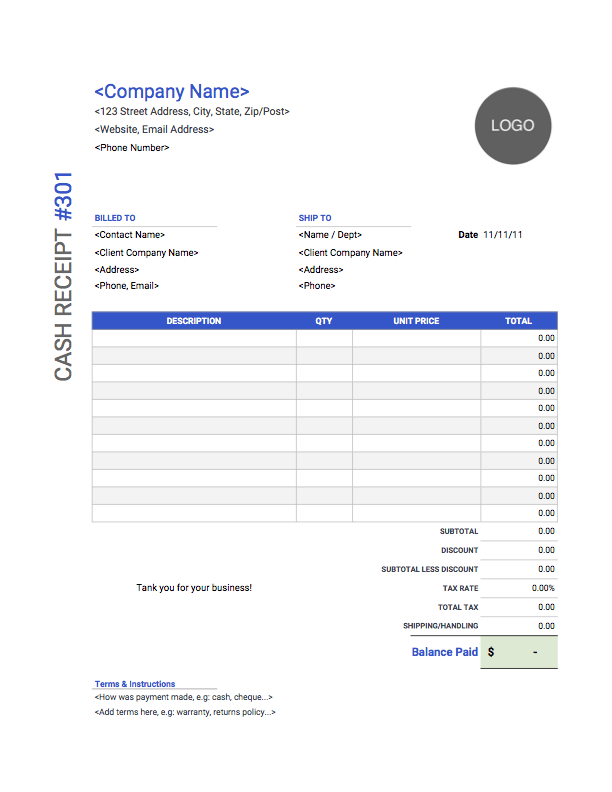The height and width of the screenshot is (792, 612).
Task: Click <Client Company Name> under SHIP TO
Action: point(350,253)
